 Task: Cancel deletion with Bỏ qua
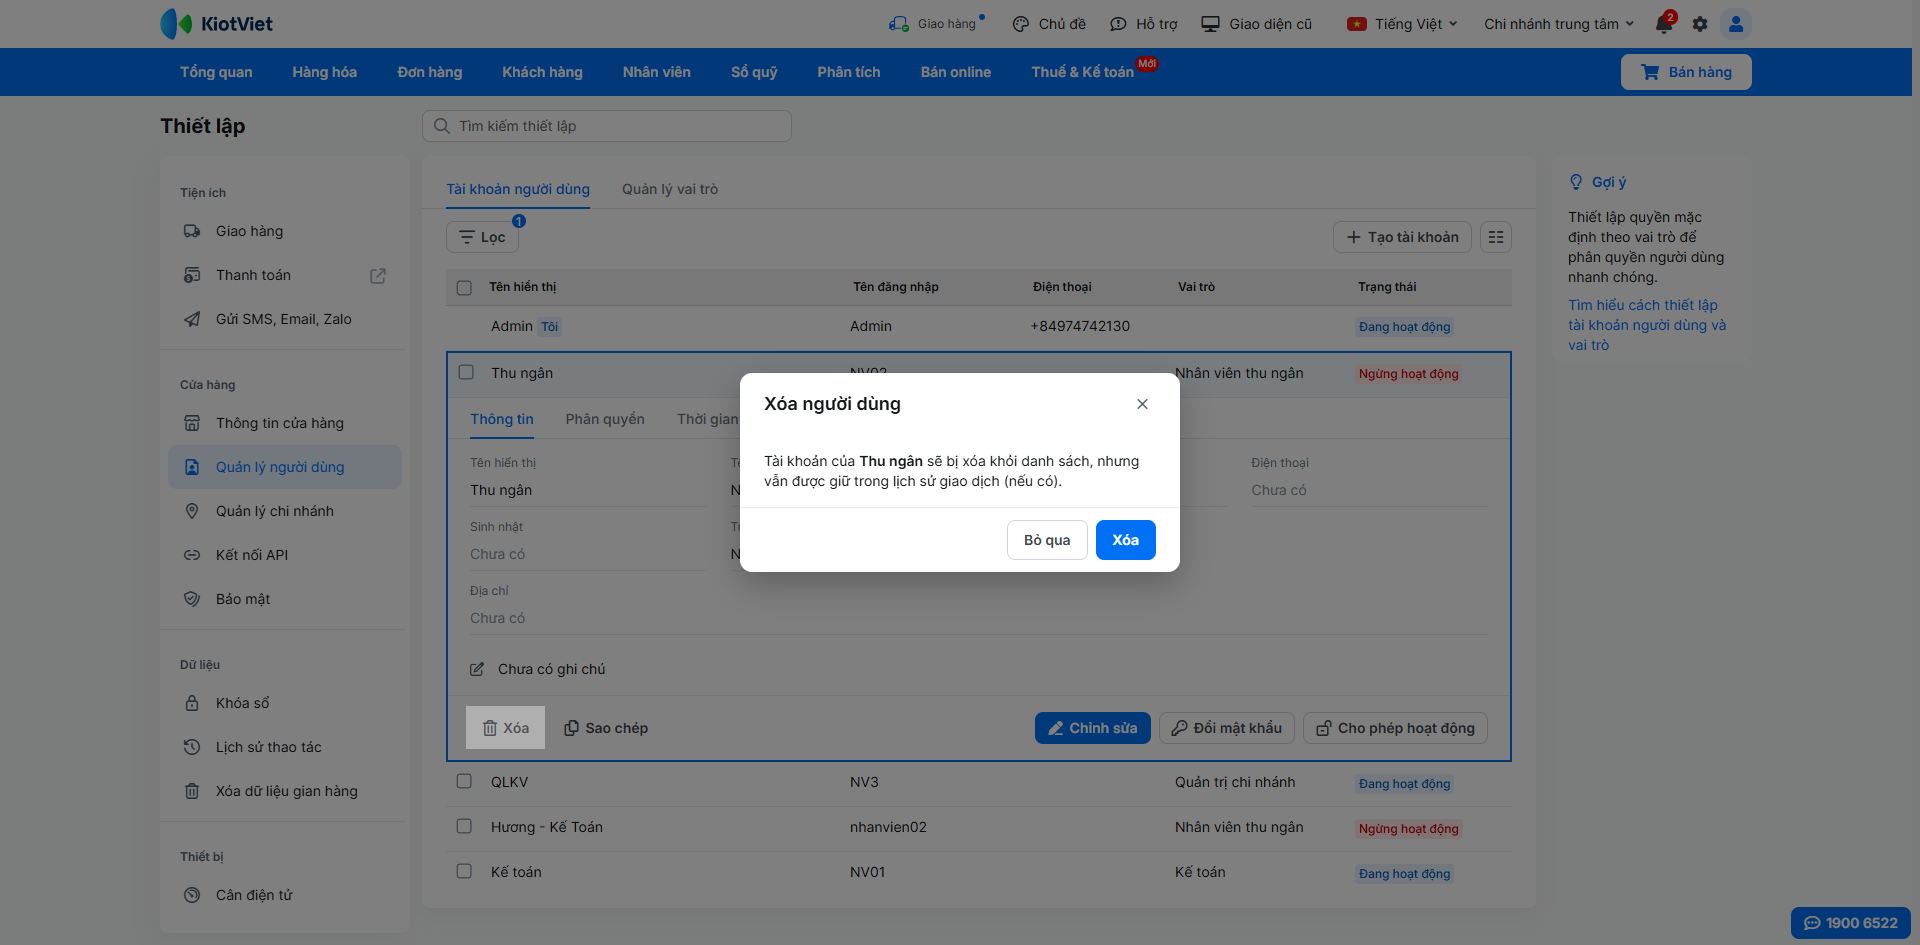(x=1047, y=540)
